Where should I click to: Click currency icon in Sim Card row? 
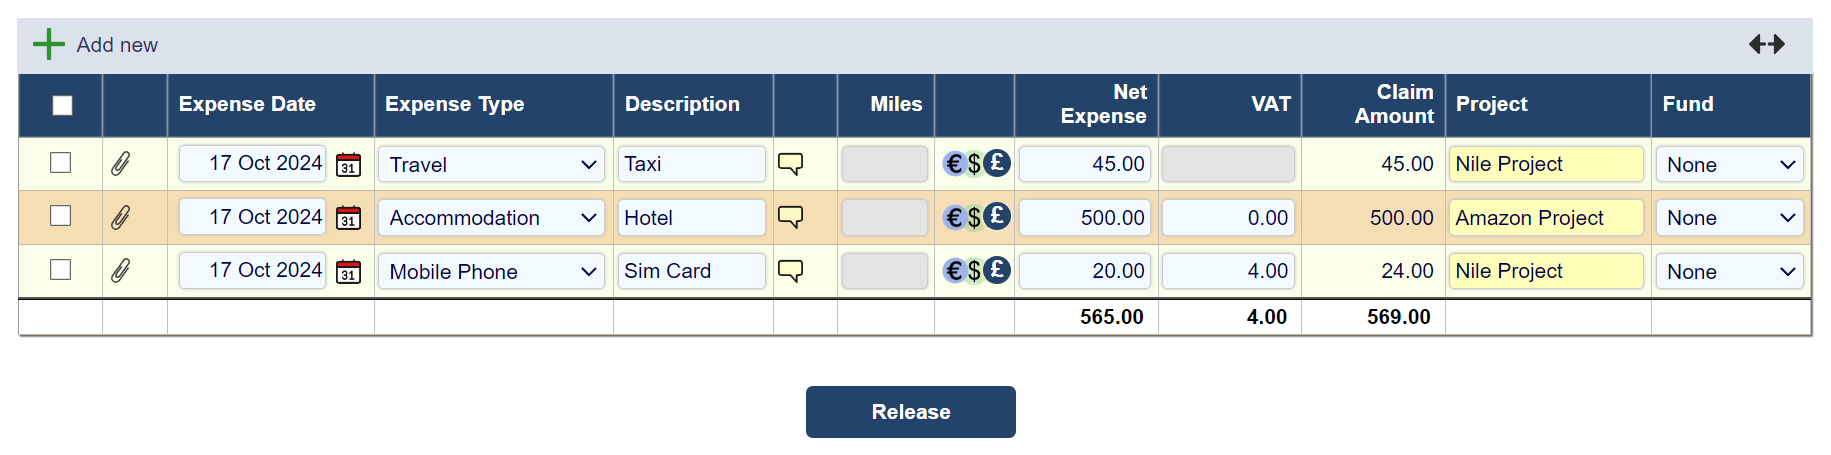tap(976, 270)
